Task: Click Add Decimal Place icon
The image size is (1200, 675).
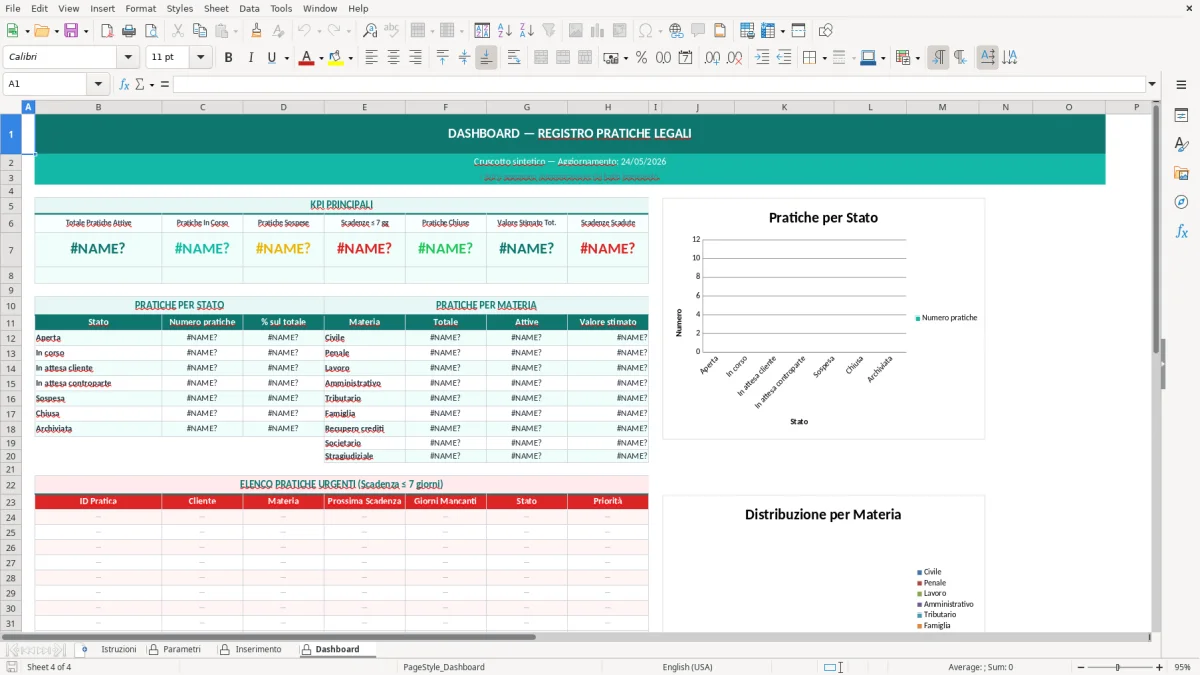Action: pyautogui.click(x=712, y=58)
